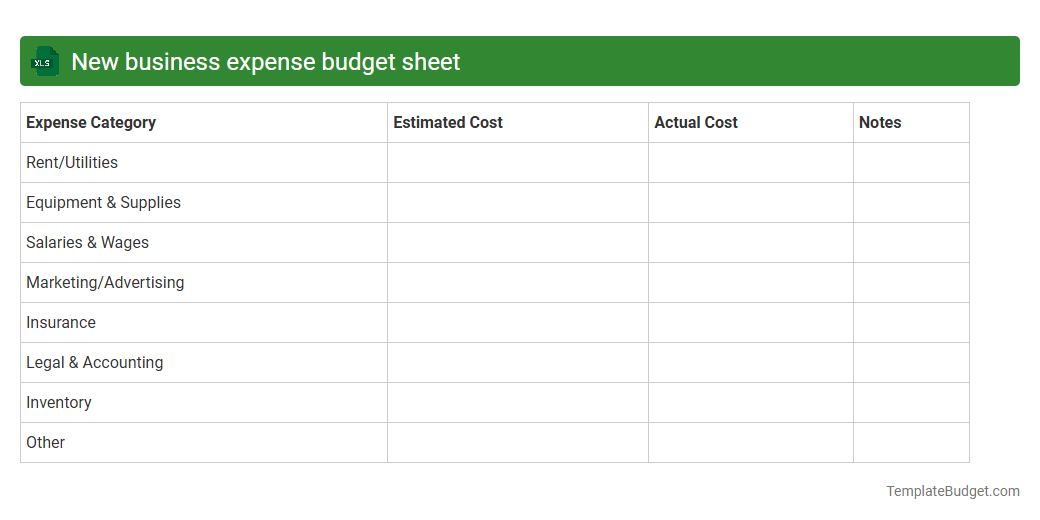Click Actual Cost cell for Salaries & Wages
The image size is (1040, 520).
[751, 243]
